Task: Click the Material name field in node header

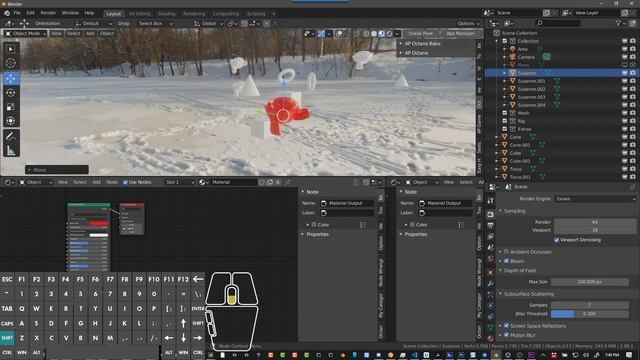Action: (x=233, y=182)
